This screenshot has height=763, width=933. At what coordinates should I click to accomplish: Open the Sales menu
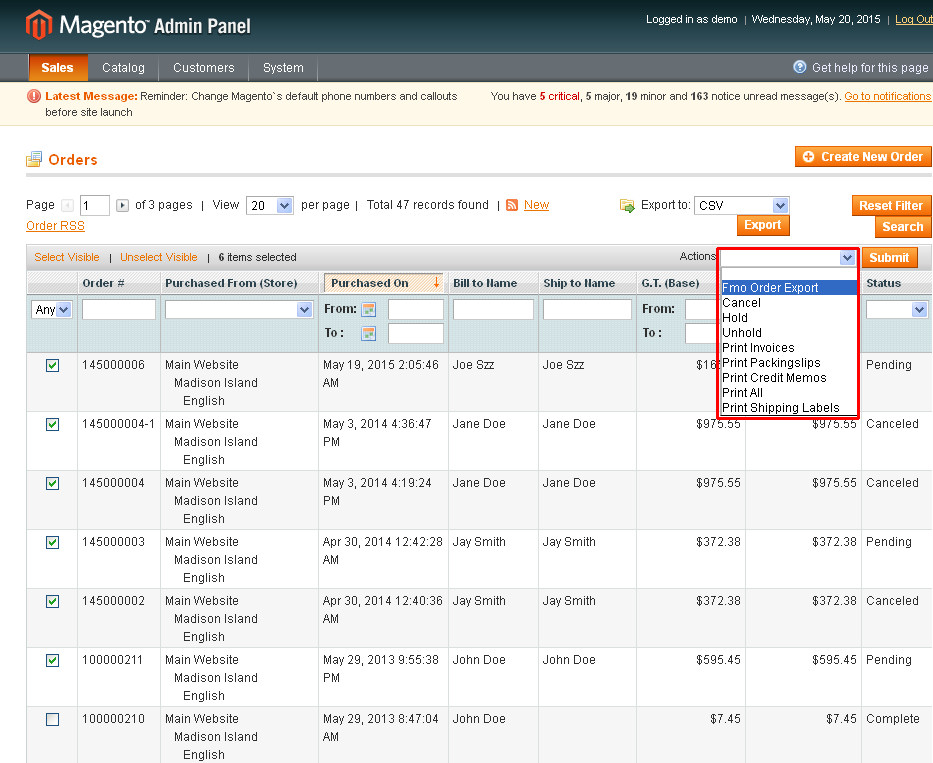[57, 68]
